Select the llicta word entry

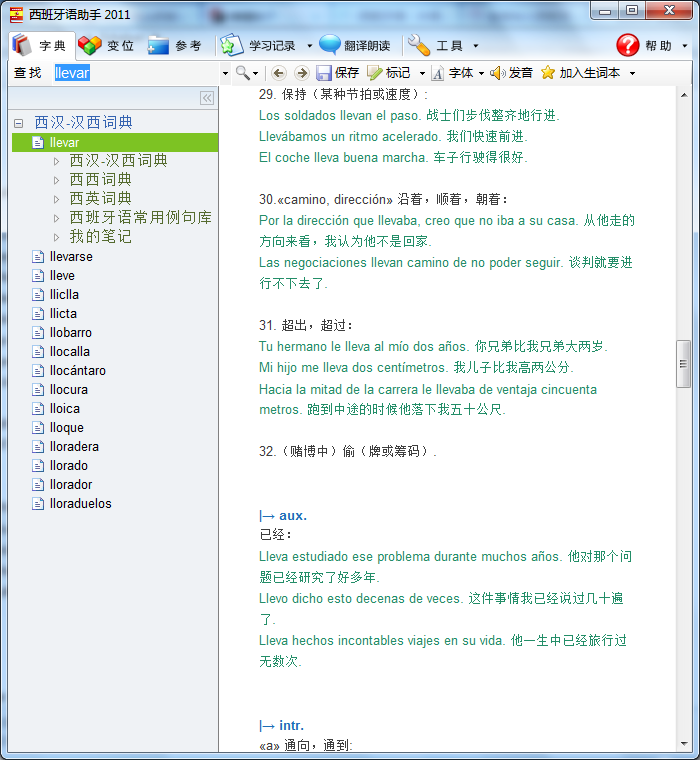click(x=63, y=313)
